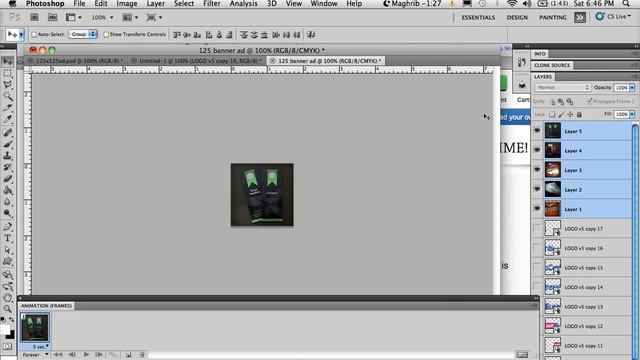Enable Show Transform Controls checkbox

tap(106, 35)
